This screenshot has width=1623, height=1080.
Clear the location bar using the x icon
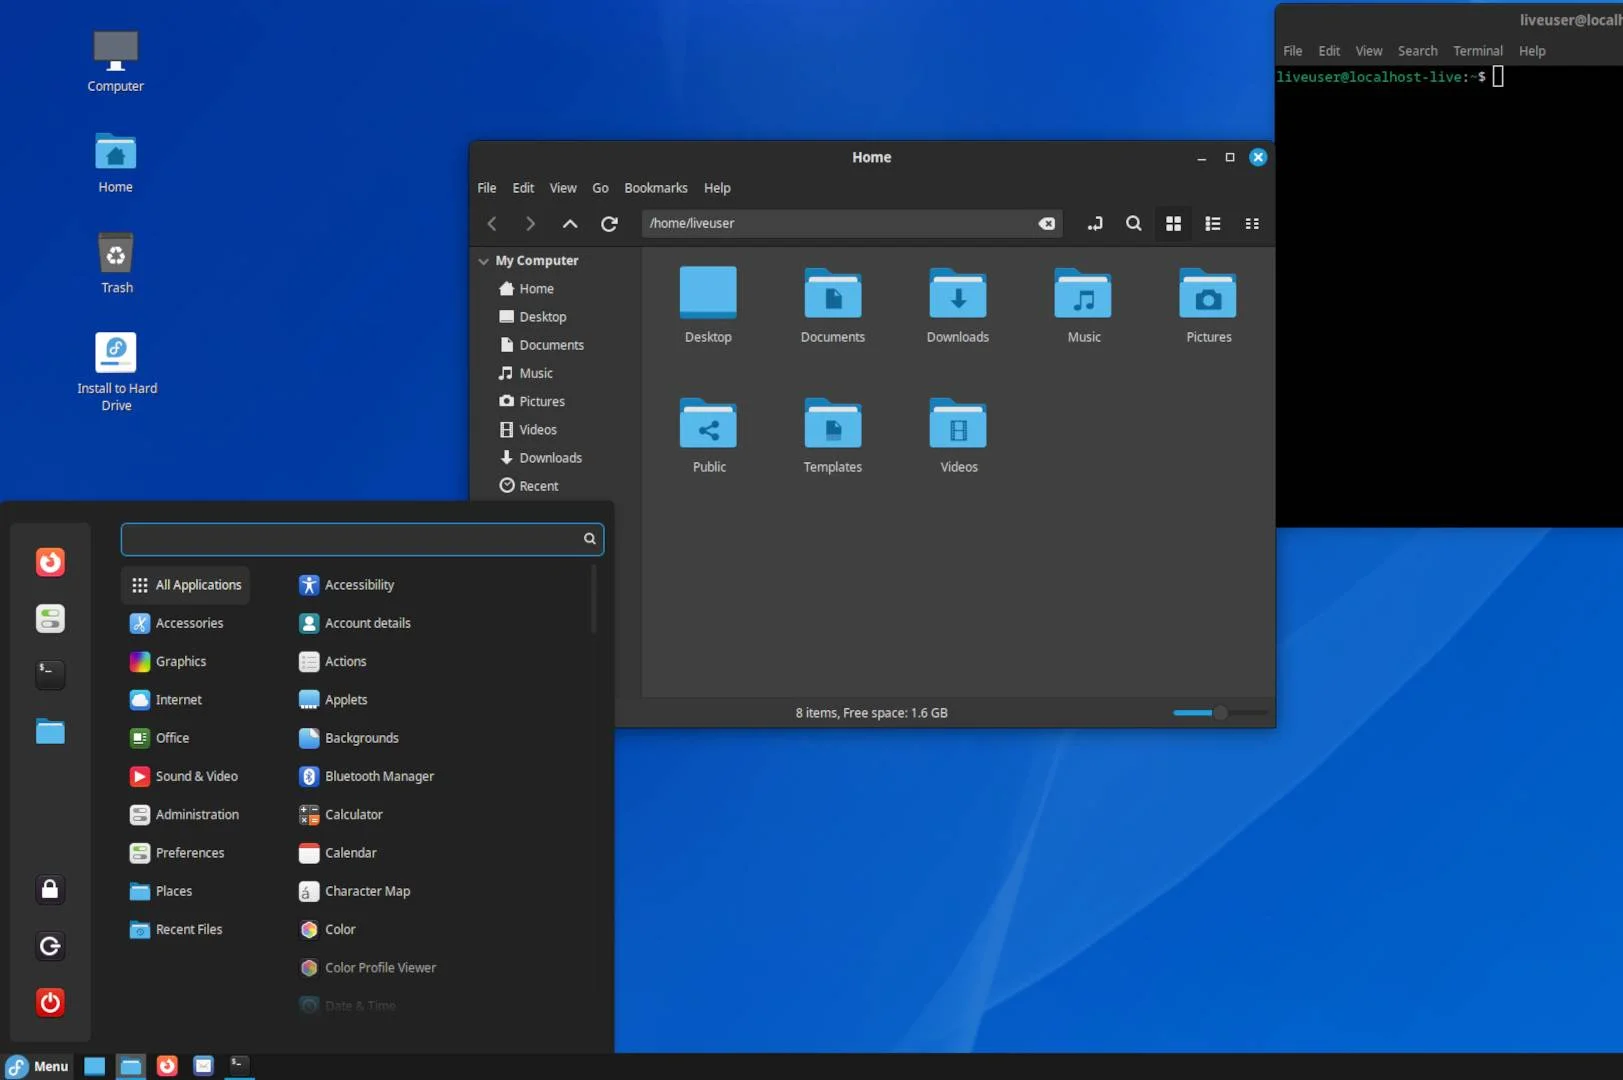point(1046,223)
